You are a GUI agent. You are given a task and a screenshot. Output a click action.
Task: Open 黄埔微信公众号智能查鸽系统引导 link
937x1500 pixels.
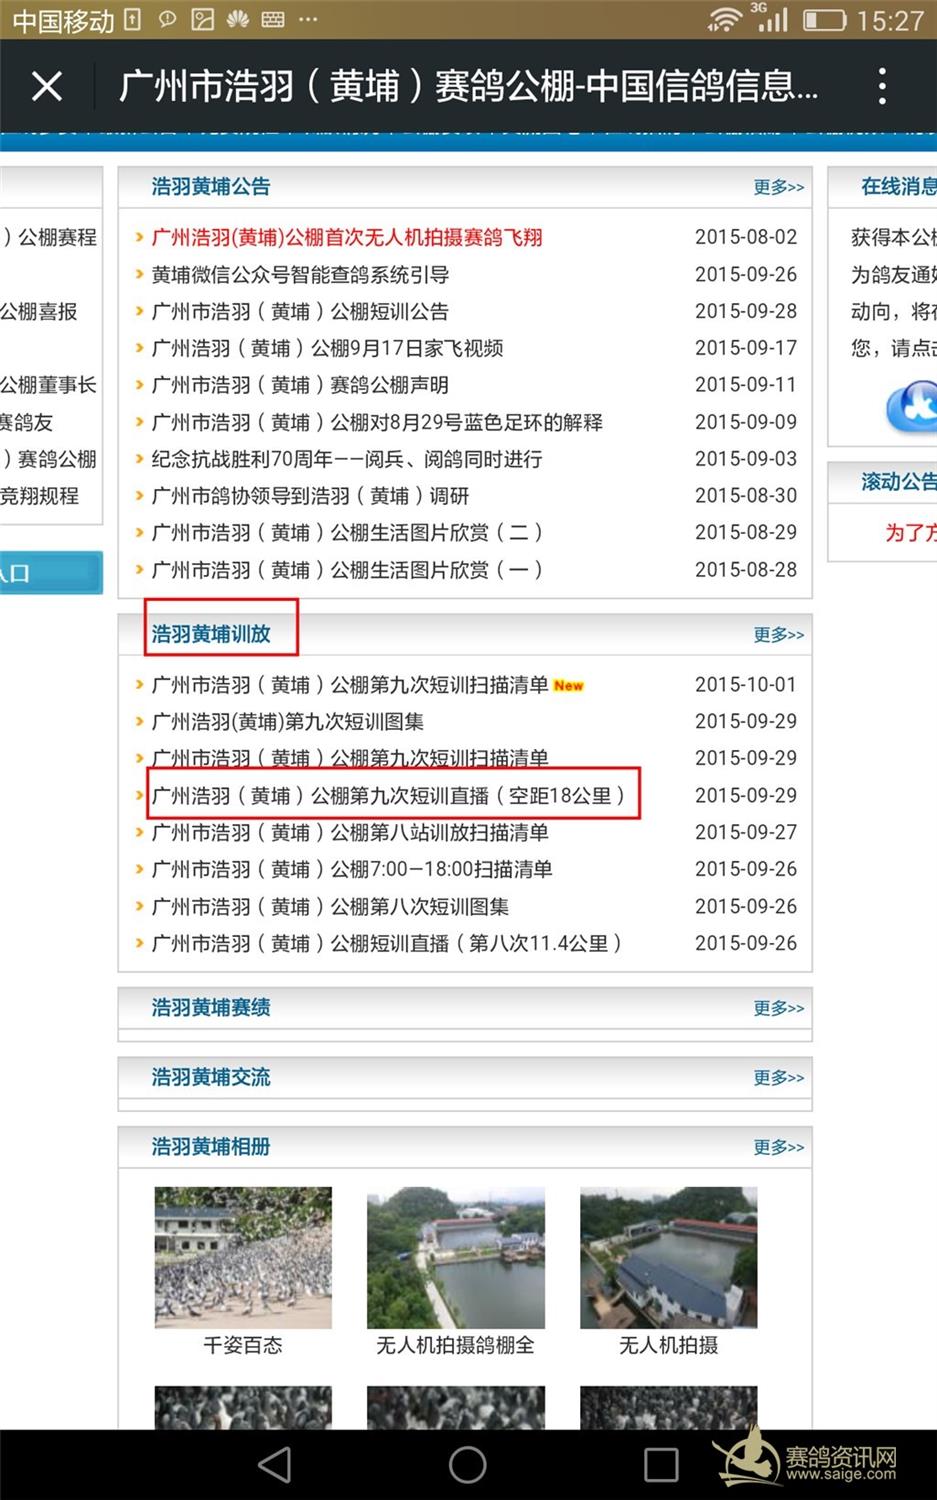coord(300,275)
